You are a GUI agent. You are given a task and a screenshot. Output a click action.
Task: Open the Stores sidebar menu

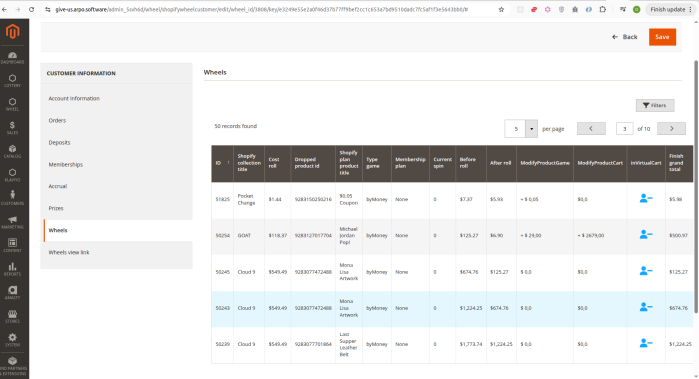coord(12,317)
